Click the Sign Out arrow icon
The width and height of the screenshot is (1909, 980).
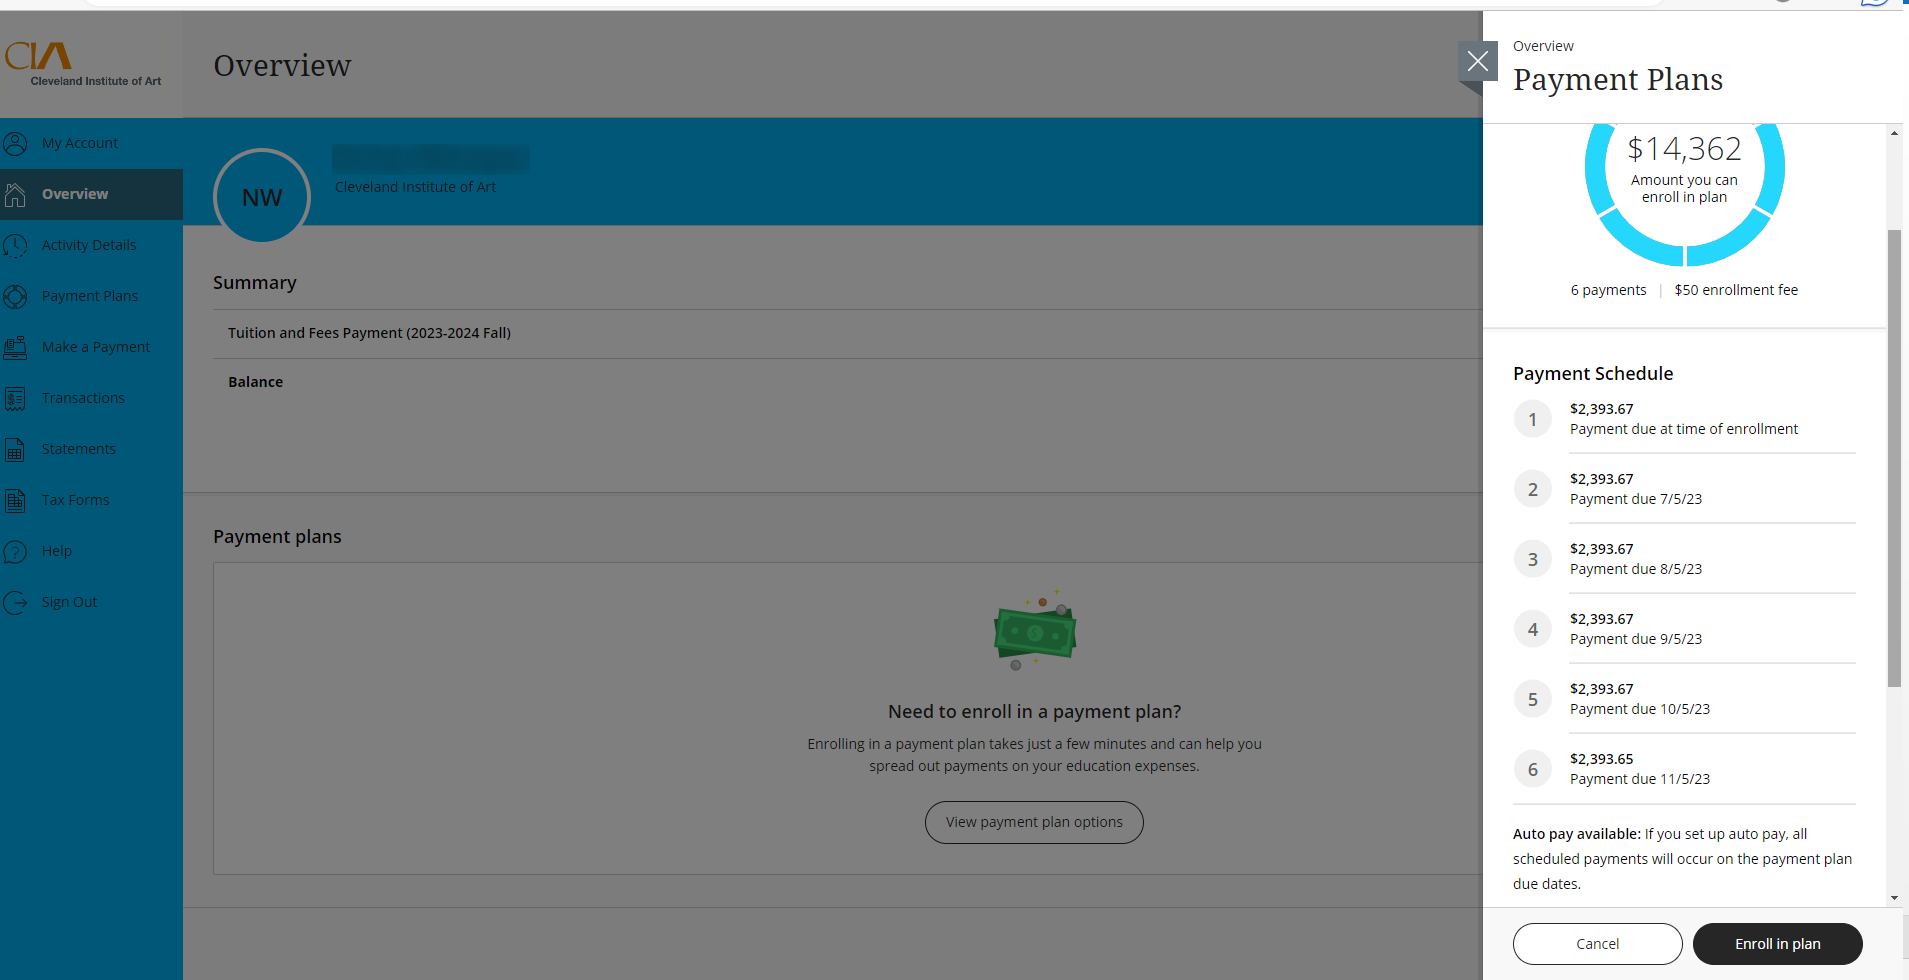click(15, 602)
